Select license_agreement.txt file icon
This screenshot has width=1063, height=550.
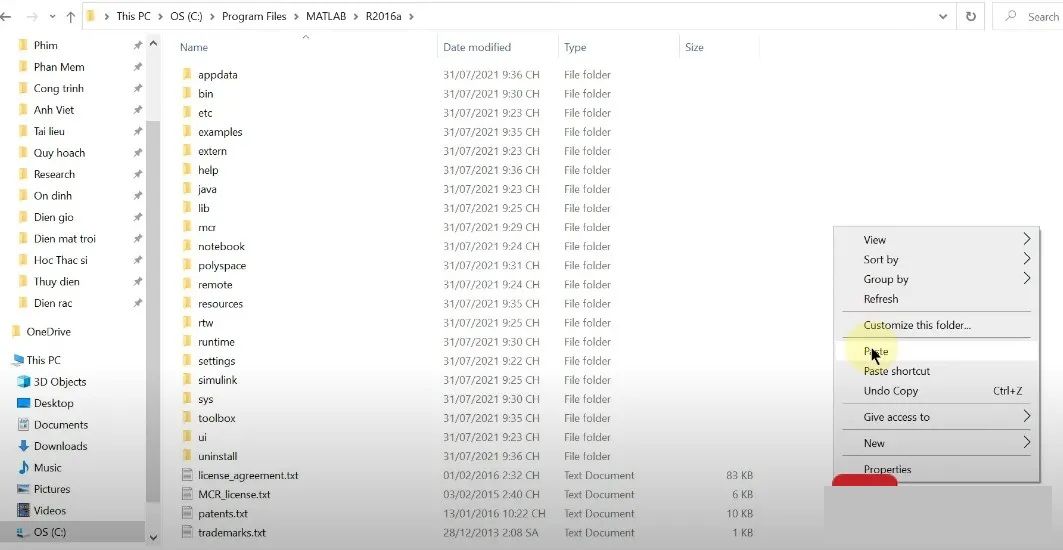(x=188, y=475)
